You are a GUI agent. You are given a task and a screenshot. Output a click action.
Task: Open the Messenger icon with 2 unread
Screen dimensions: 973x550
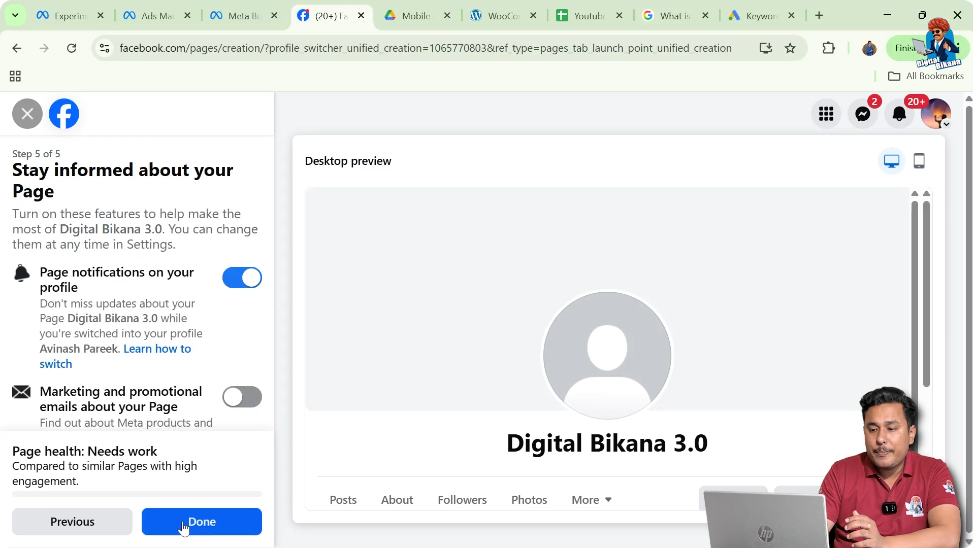pyautogui.click(x=863, y=114)
